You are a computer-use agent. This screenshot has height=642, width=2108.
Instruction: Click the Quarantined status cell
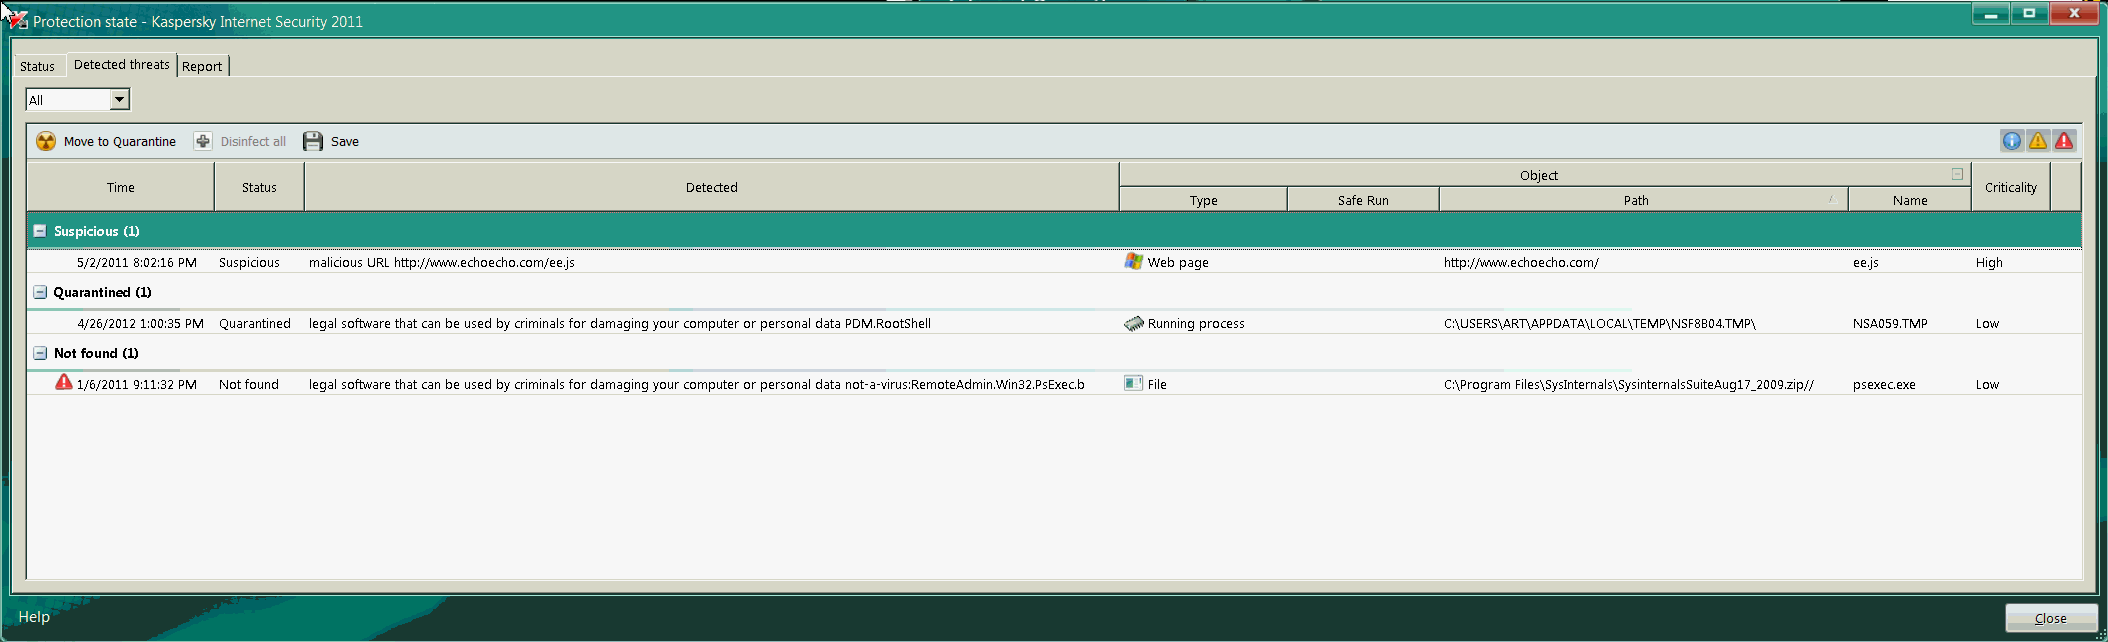coord(255,323)
